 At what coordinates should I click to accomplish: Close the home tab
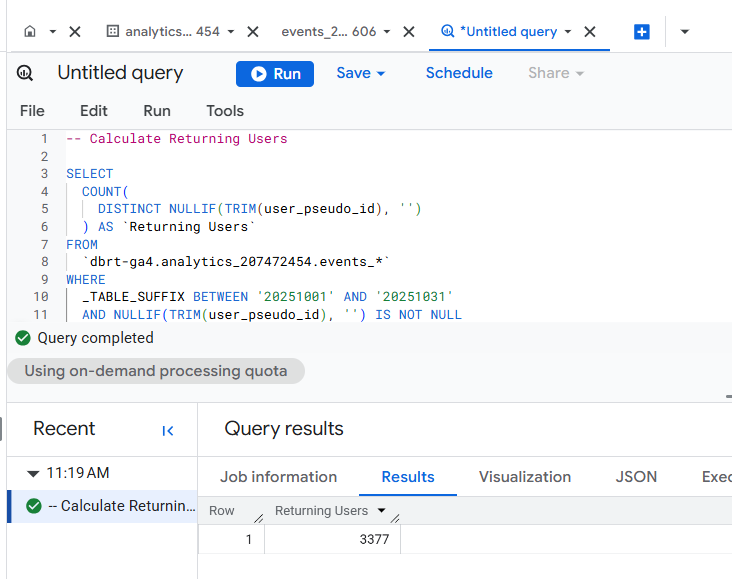pyautogui.click(x=75, y=32)
